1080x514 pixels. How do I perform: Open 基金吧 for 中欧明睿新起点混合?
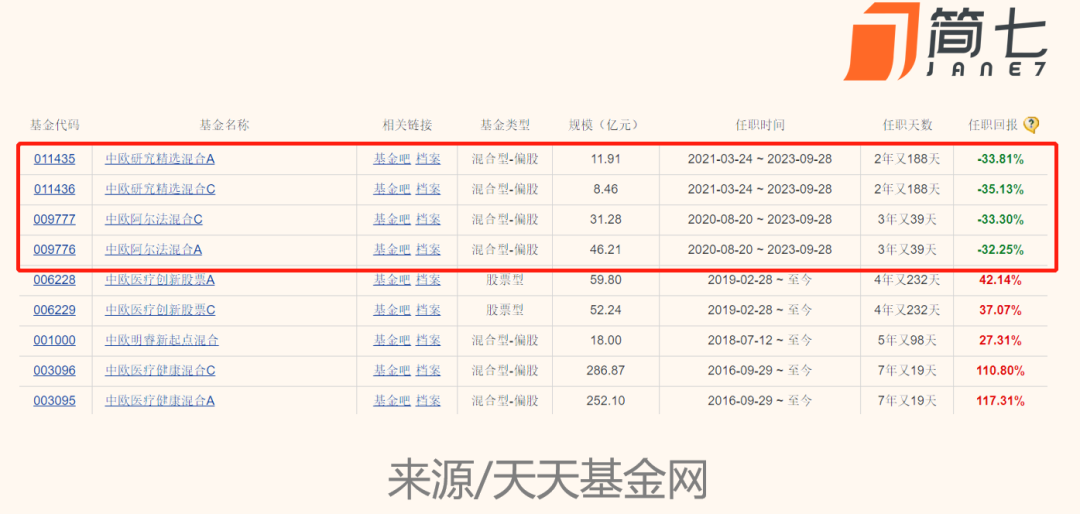click(392, 340)
